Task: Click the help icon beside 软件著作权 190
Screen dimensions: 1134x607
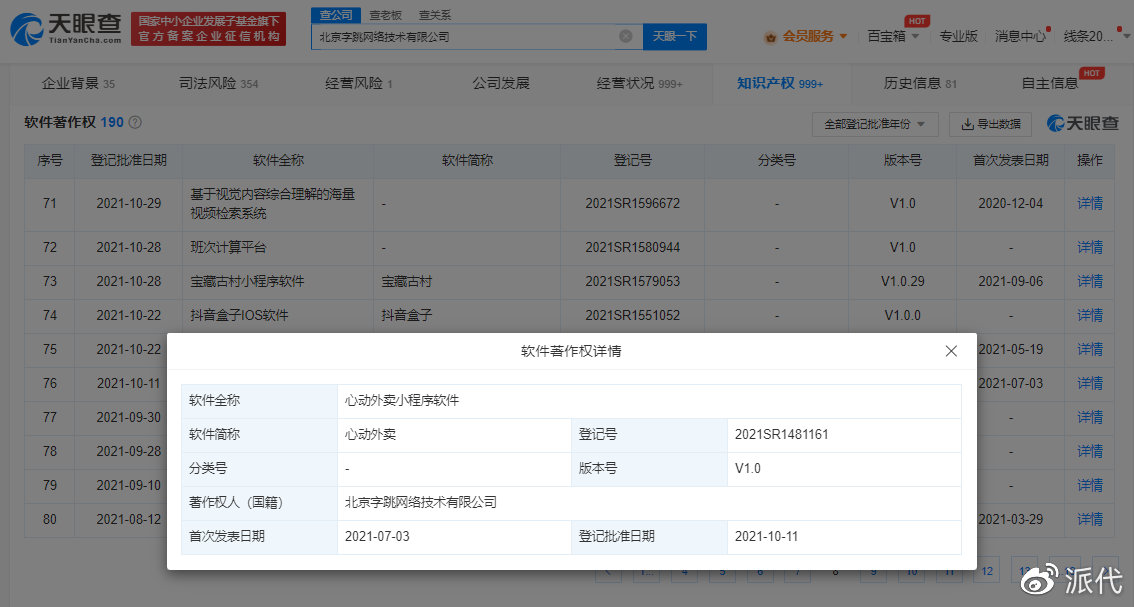Action: click(135, 122)
